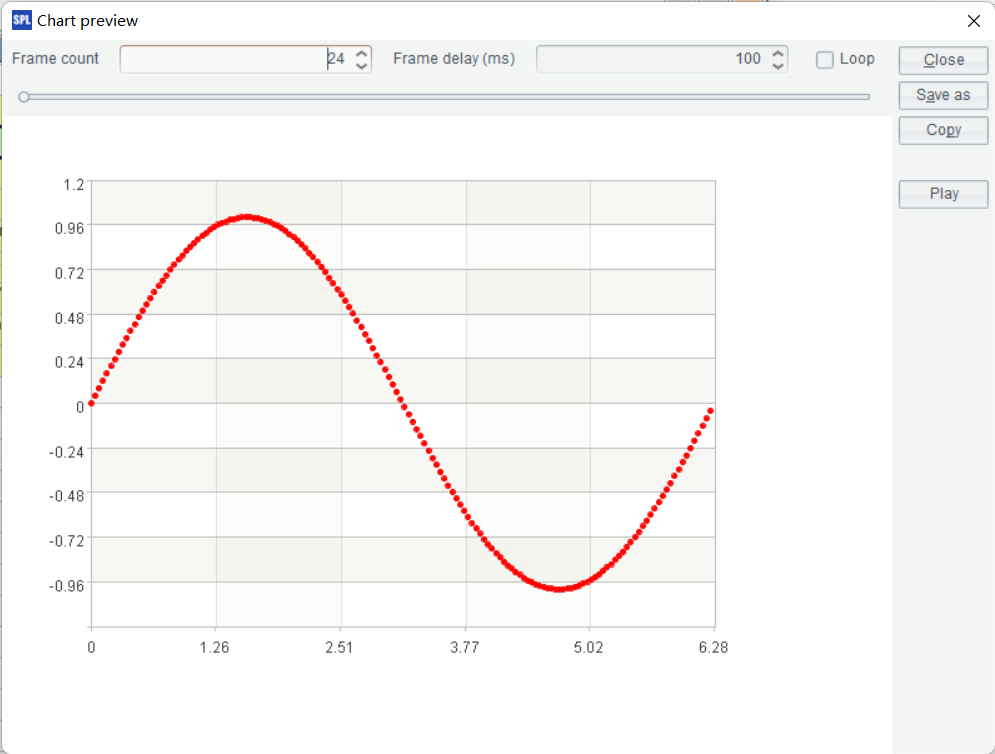Image resolution: width=995 pixels, height=754 pixels.
Task: Decrease frame count with the down arrow
Action: [362, 65]
